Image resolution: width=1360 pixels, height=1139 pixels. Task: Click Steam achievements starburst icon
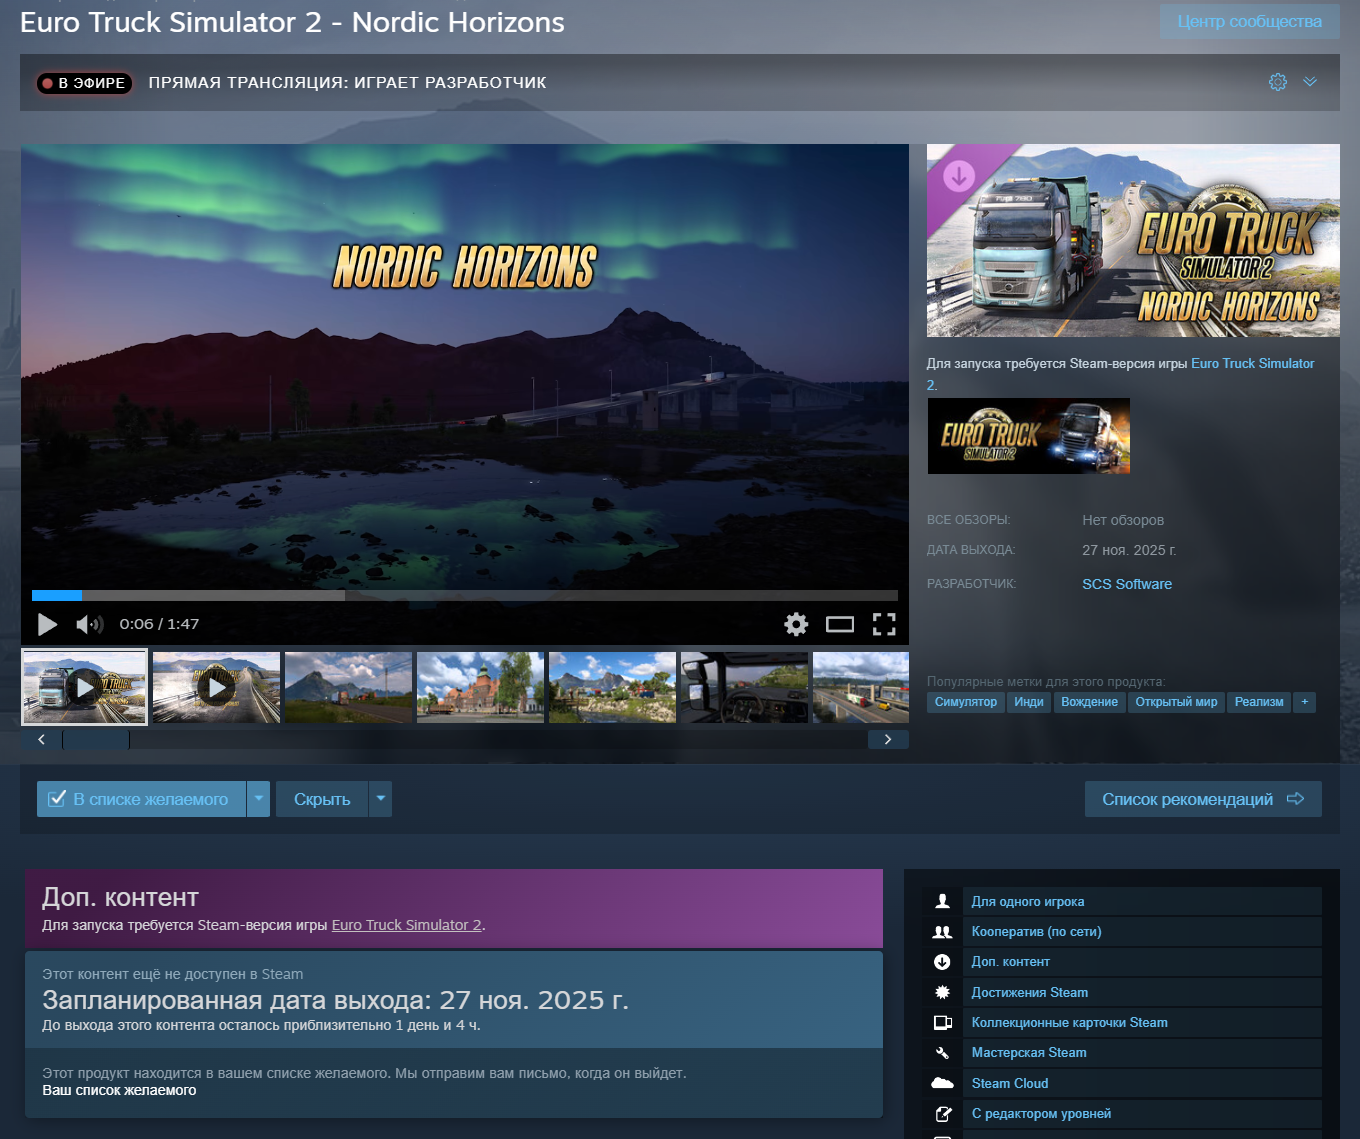(942, 992)
